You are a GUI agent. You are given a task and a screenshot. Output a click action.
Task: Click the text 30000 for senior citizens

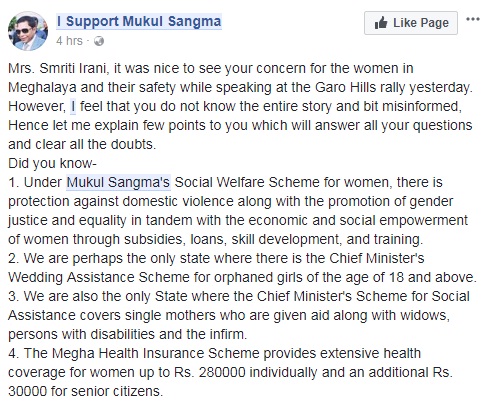pyautogui.click(x=86, y=391)
